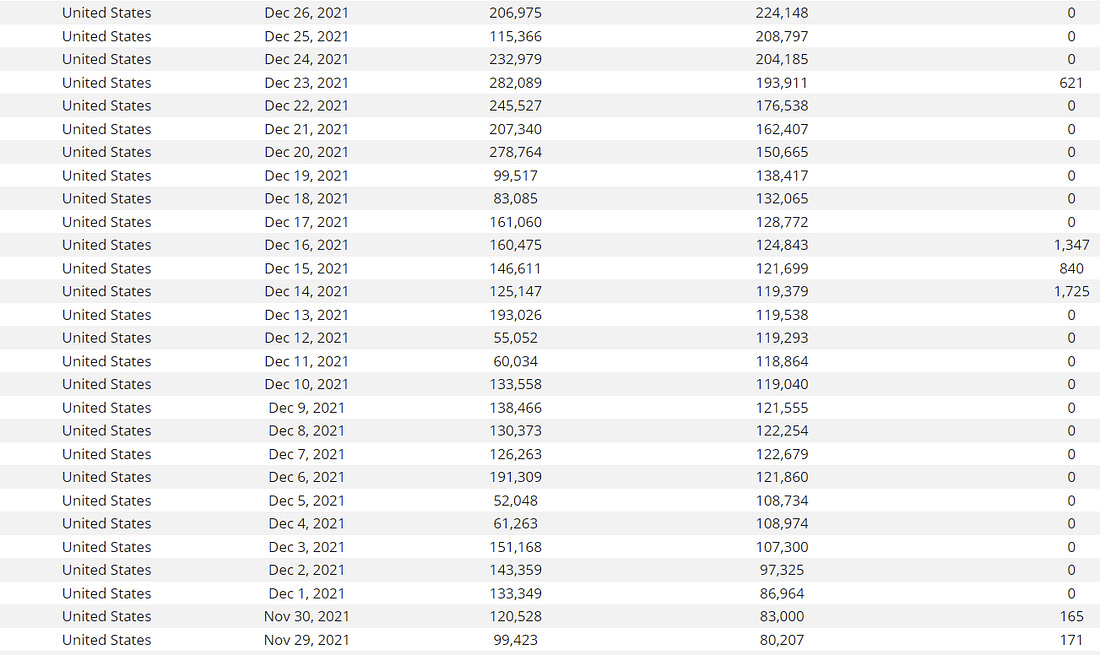1100x655 pixels.
Task: Select the Dec 9, 2021 date cell
Action: click(306, 407)
